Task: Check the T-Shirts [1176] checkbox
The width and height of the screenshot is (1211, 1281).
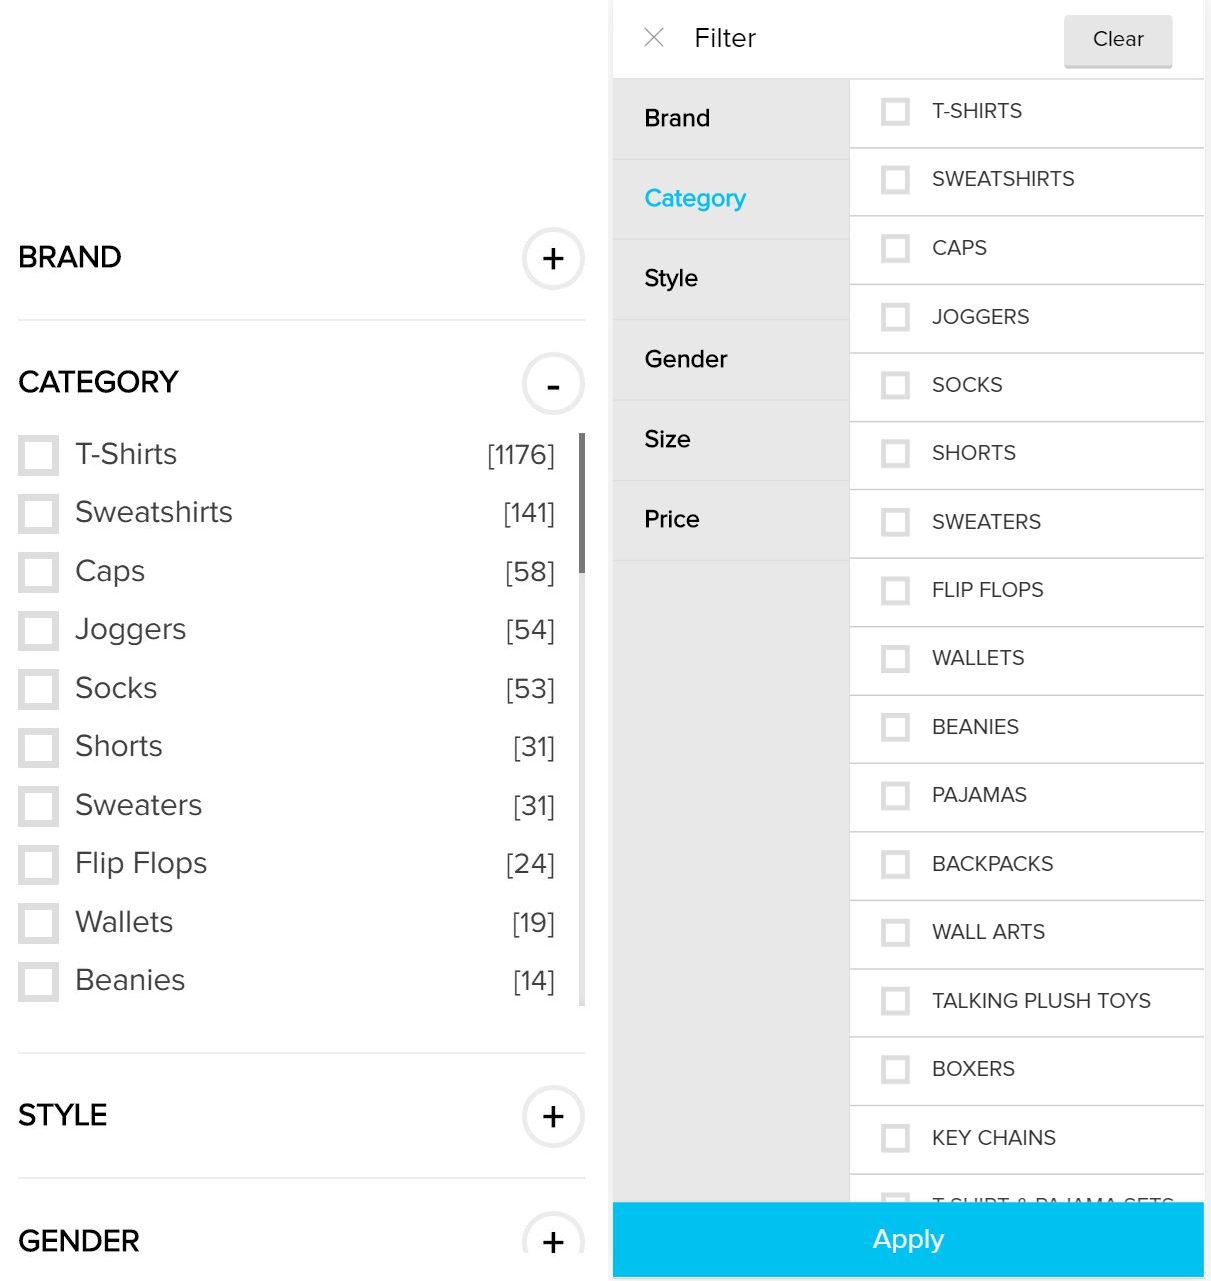Action: point(39,455)
